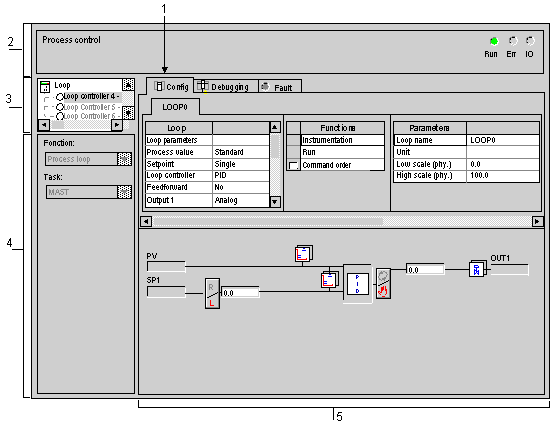Click the High scale value field 100.0
552x434 pixels.
coord(503,175)
